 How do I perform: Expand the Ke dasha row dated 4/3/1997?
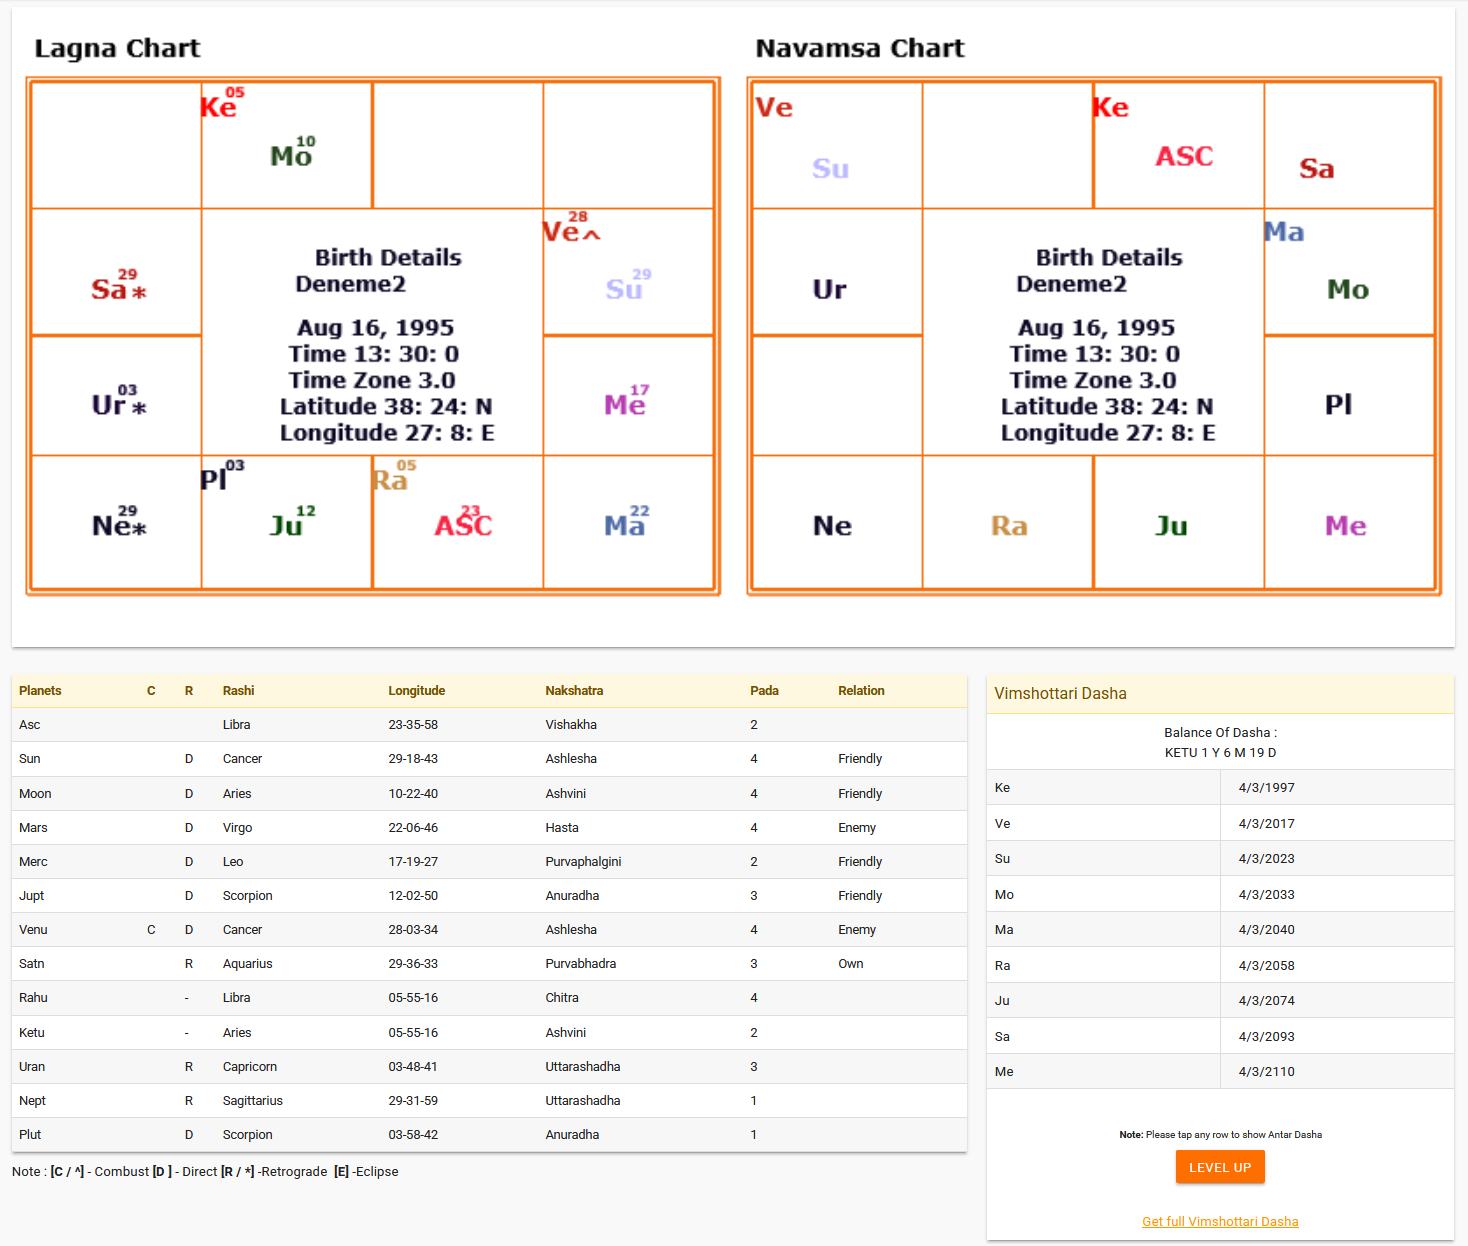(x=1220, y=788)
